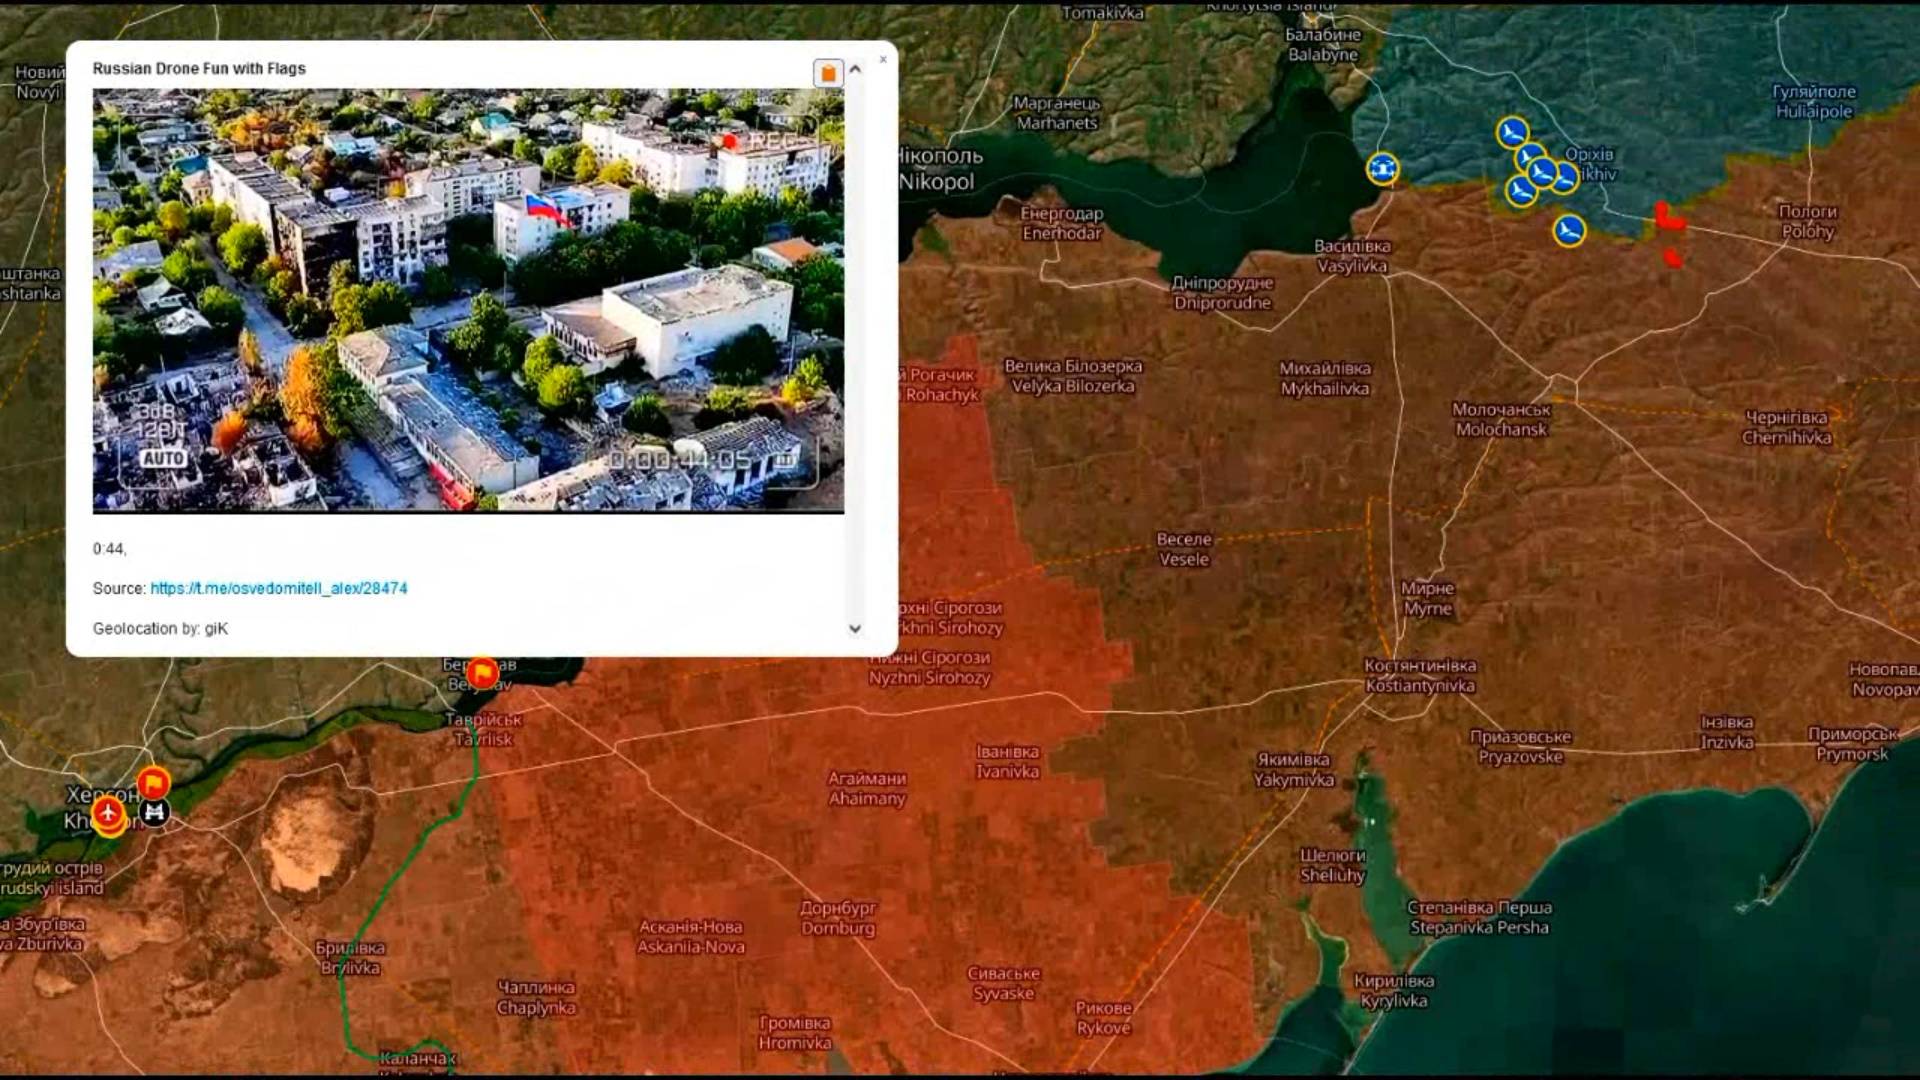This screenshot has width=1920, height=1080.
Task: Click the red flag marker at Beryslav
Action: click(x=483, y=671)
